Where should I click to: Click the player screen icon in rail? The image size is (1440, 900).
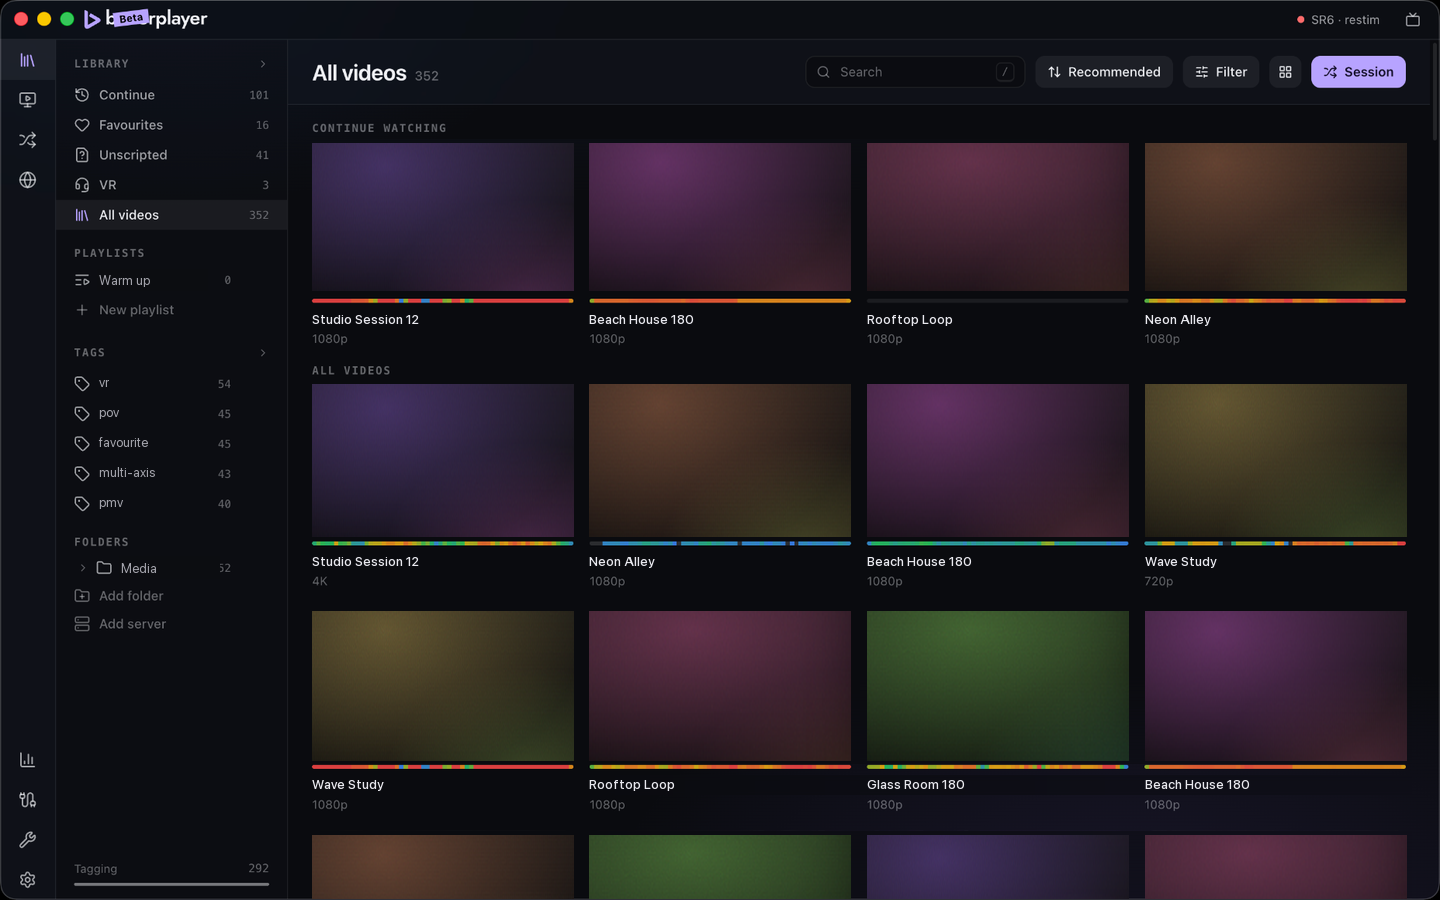(27, 100)
